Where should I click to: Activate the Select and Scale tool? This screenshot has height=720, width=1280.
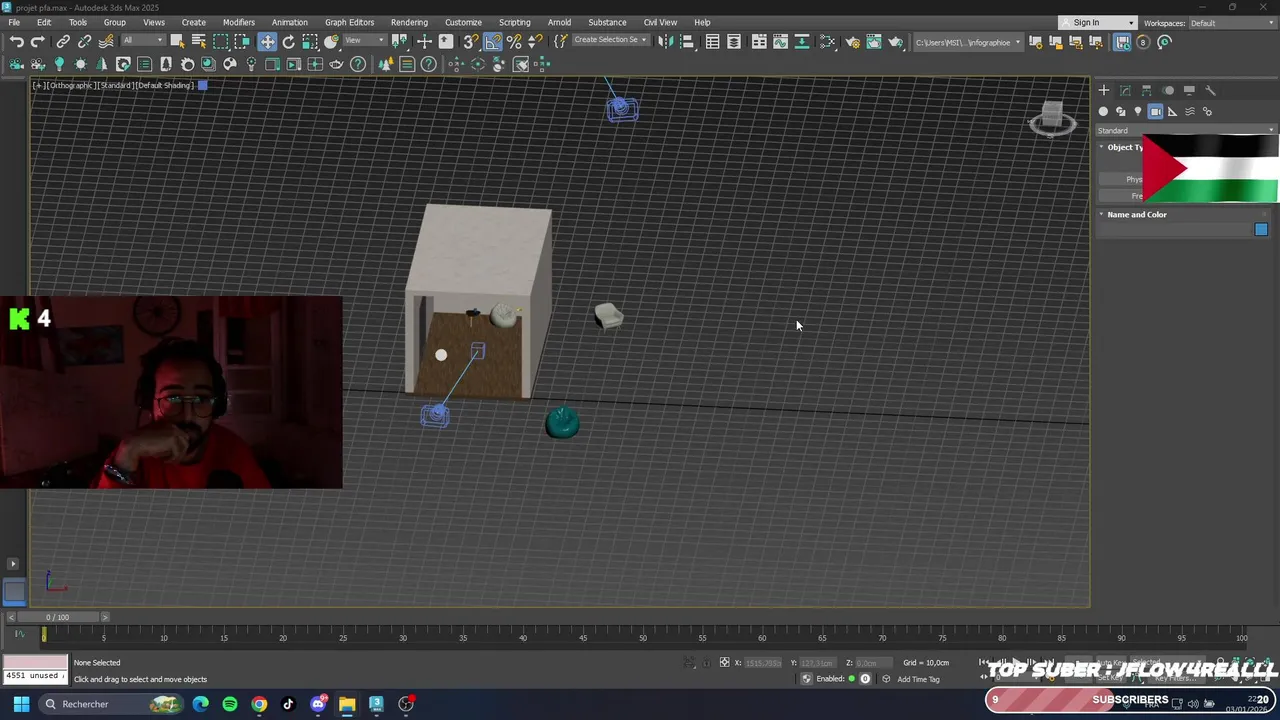(x=310, y=42)
